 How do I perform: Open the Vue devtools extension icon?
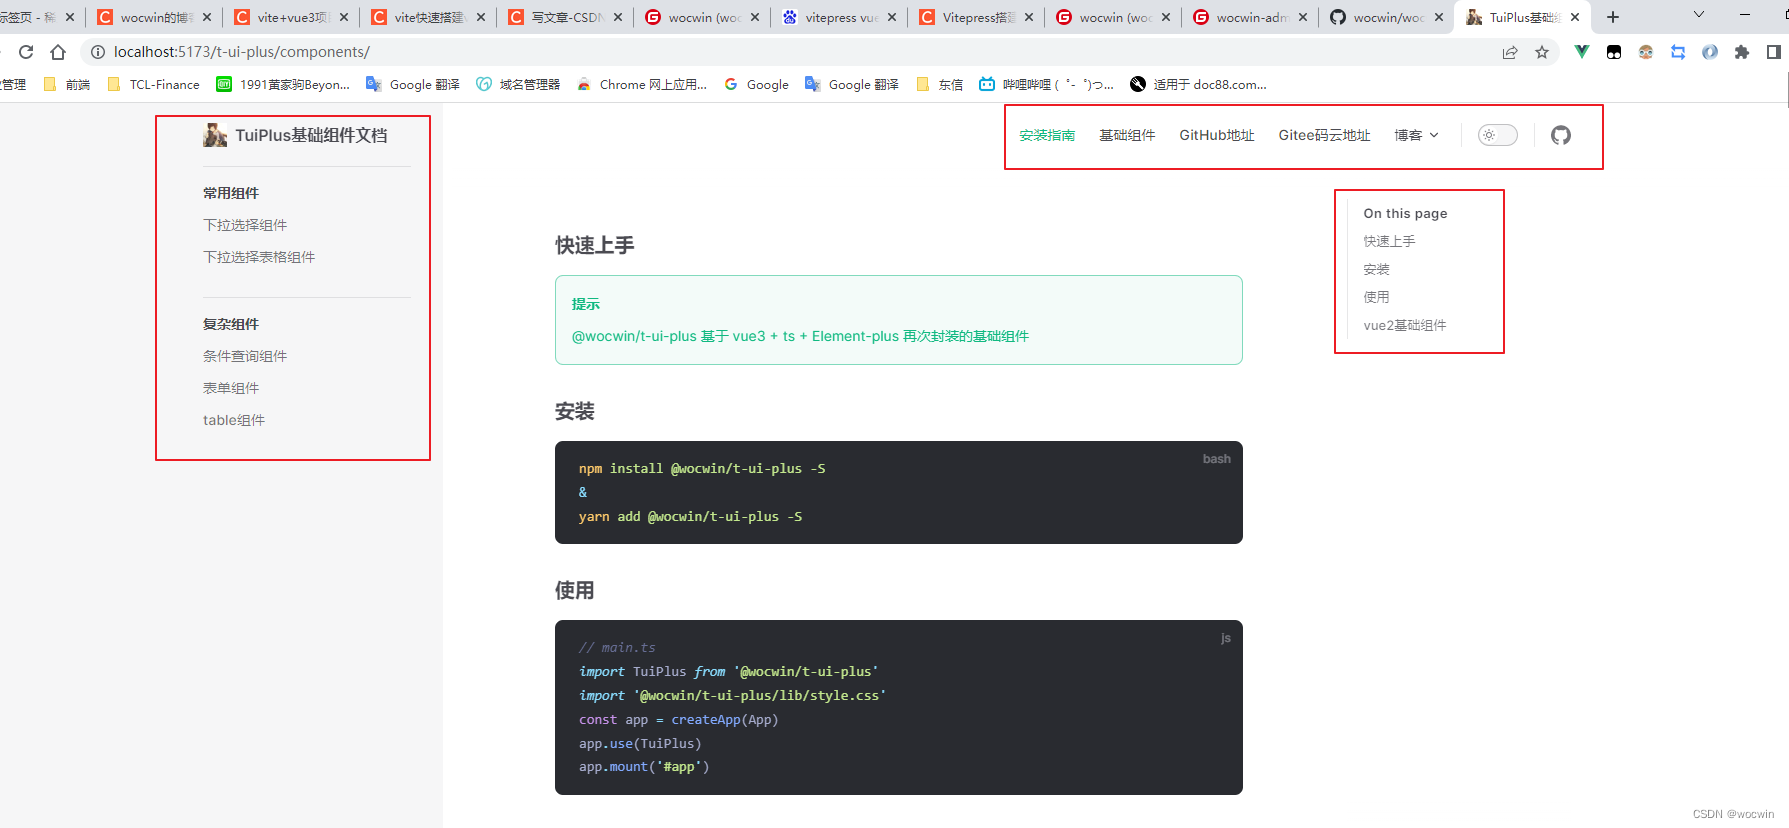1582,52
